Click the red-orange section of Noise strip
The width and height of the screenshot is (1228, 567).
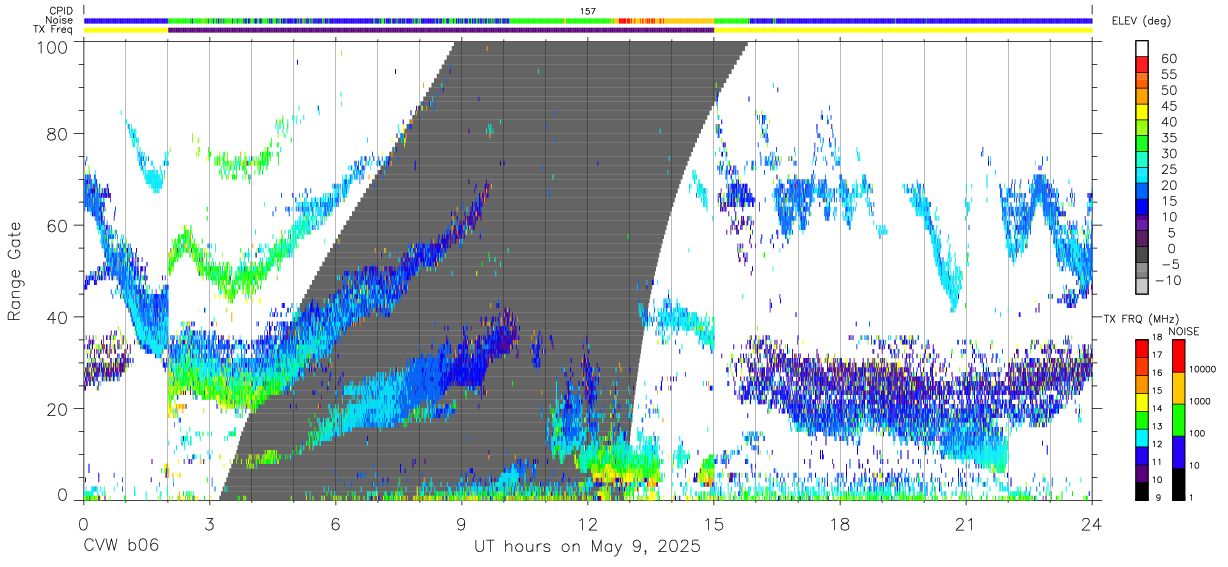click(641, 20)
